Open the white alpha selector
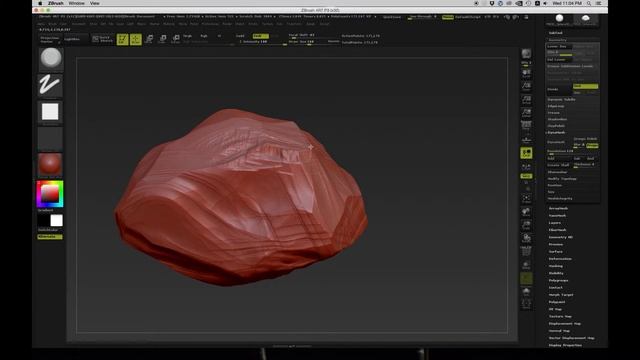The image size is (640, 360). [x=50, y=112]
